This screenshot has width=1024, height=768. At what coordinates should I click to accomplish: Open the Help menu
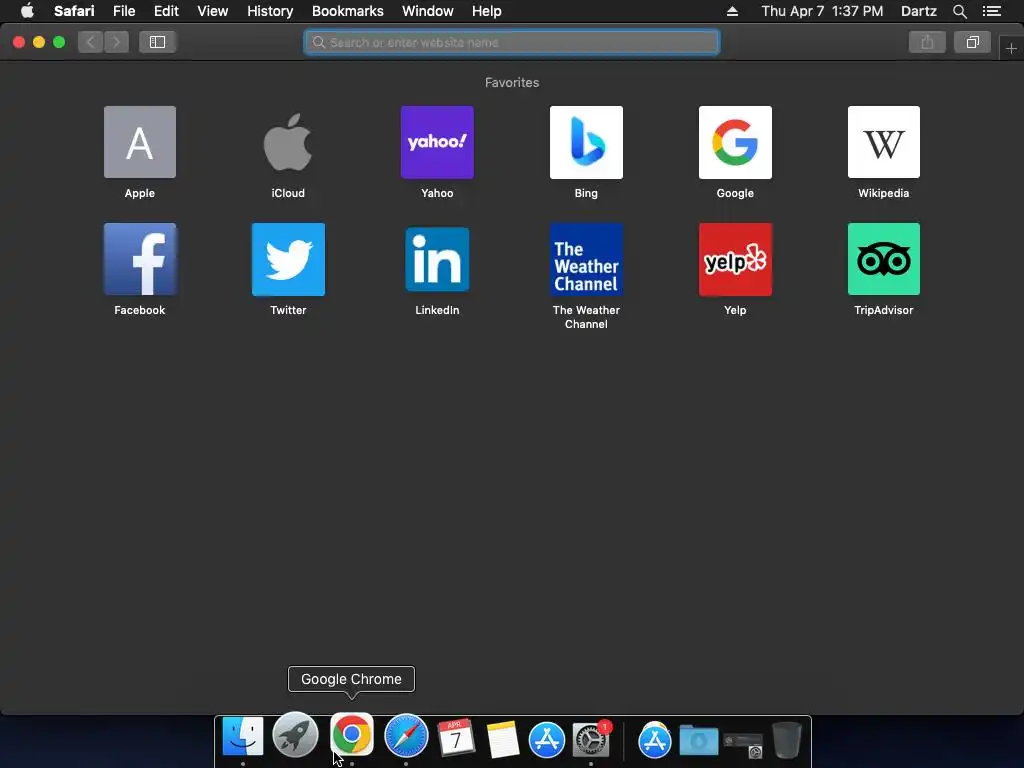(487, 11)
